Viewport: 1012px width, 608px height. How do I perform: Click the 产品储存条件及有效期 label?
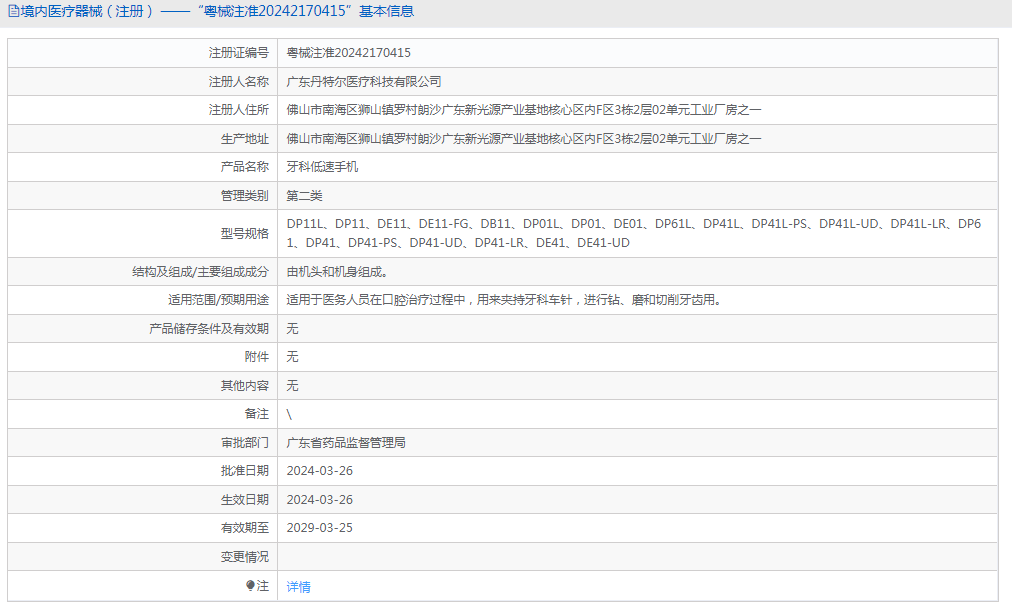[209, 329]
